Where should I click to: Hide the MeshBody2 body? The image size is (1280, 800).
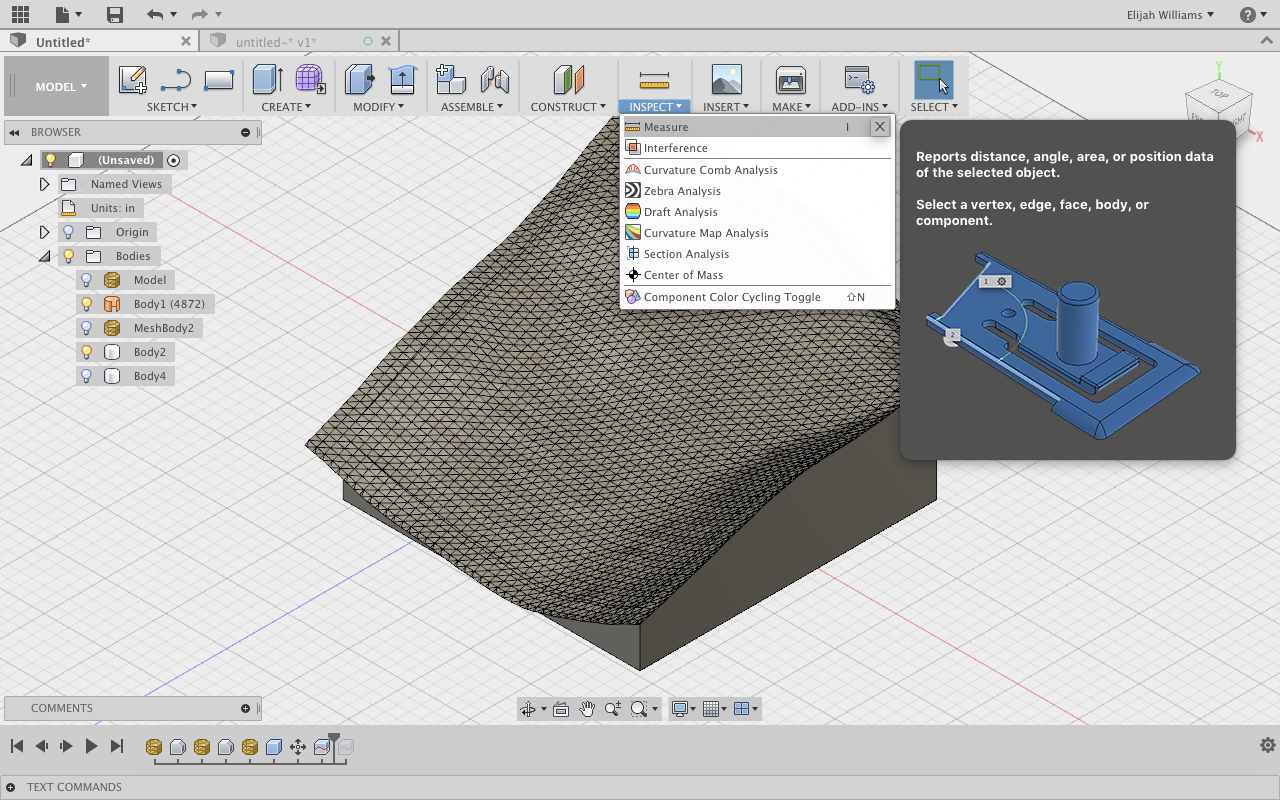point(86,327)
